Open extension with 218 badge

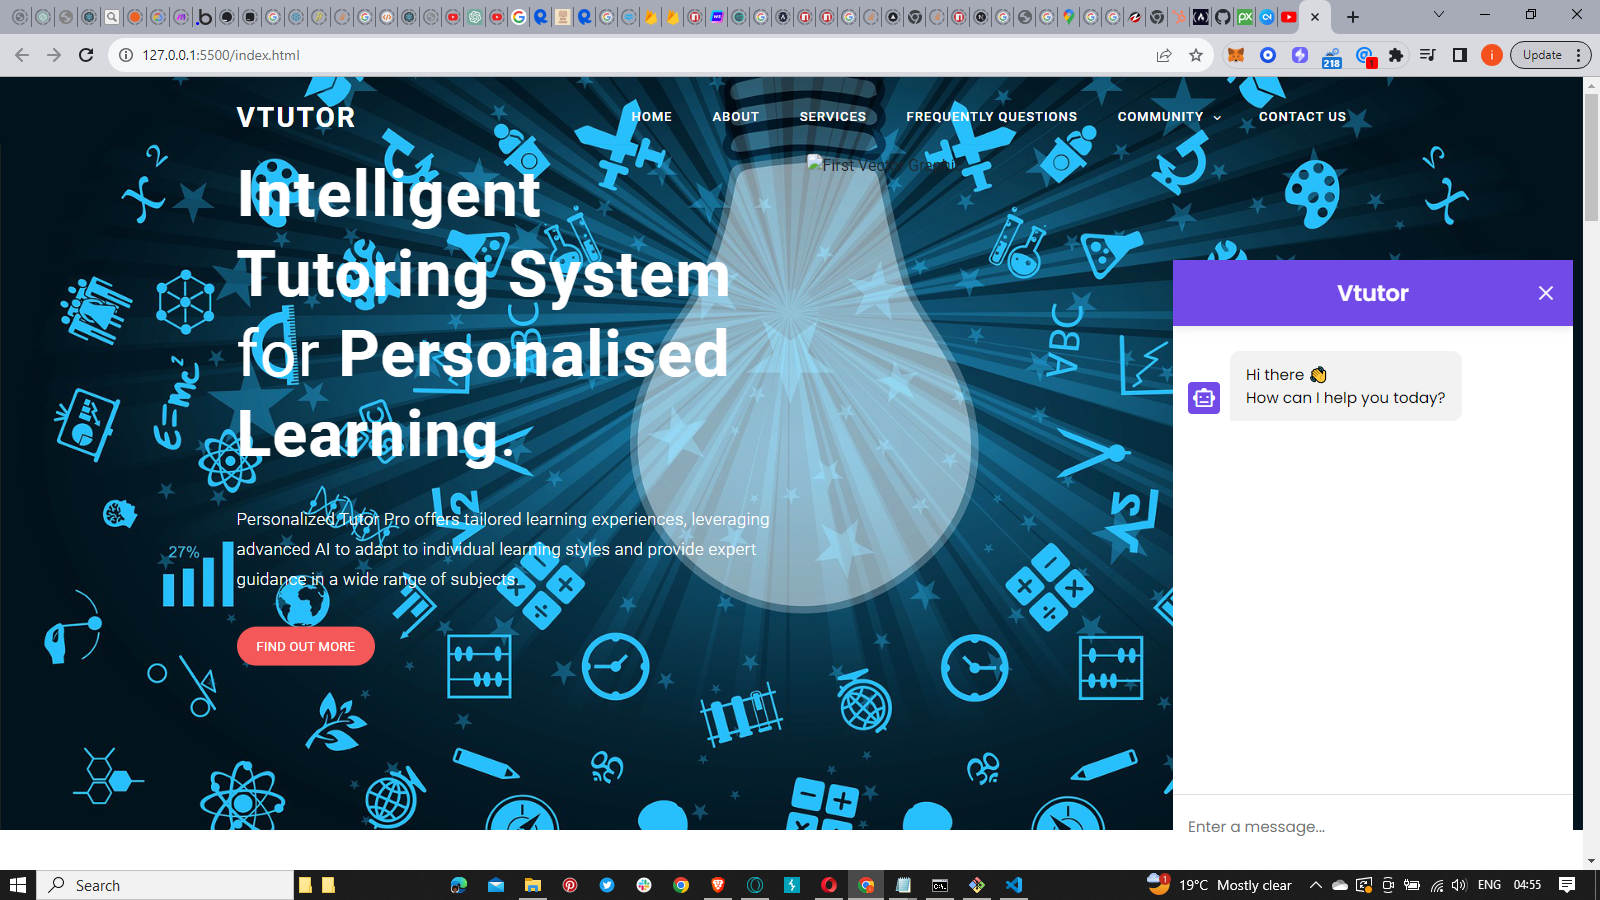1332,57
